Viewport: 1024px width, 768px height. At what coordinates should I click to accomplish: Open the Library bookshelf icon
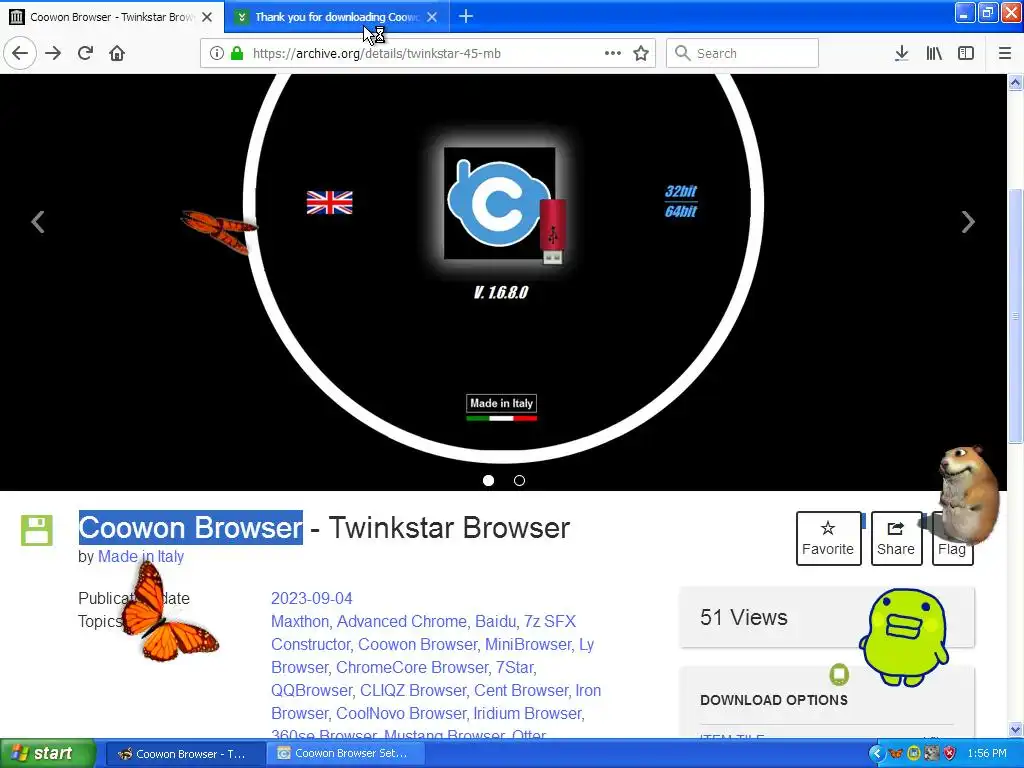point(934,53)
